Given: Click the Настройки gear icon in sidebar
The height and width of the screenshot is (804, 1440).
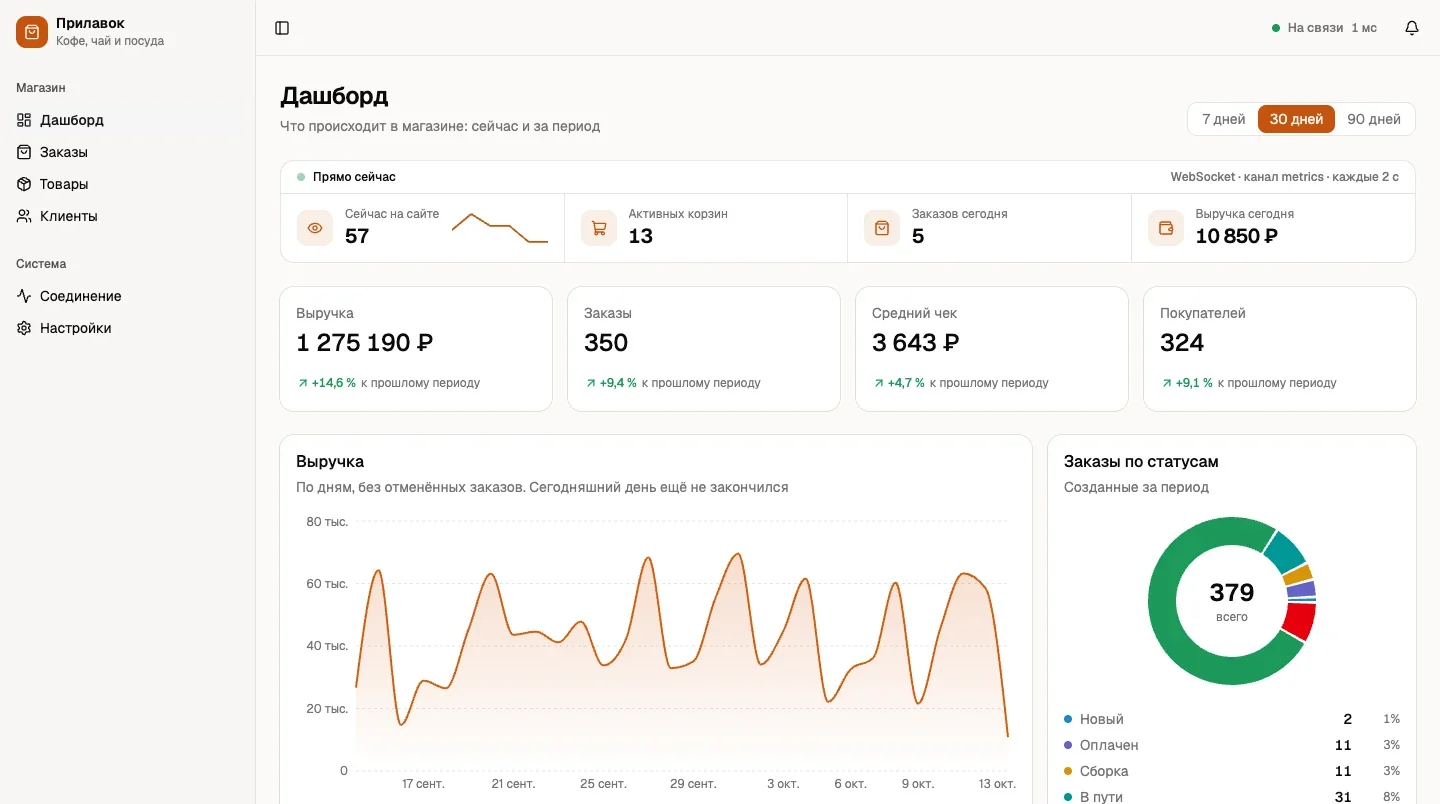Looking at the screenshot, I should (x=24, y=328).
